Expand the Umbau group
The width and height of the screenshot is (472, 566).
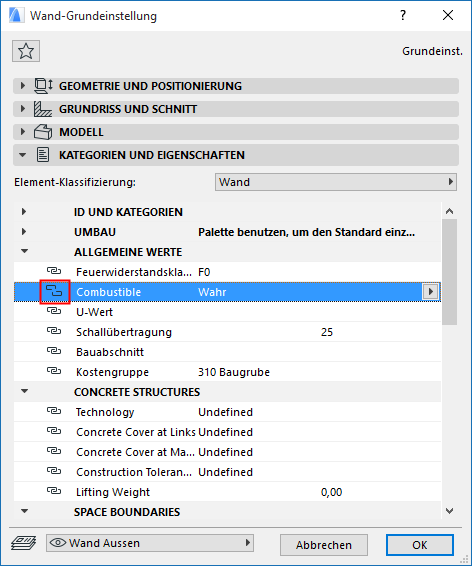point(24,231)
